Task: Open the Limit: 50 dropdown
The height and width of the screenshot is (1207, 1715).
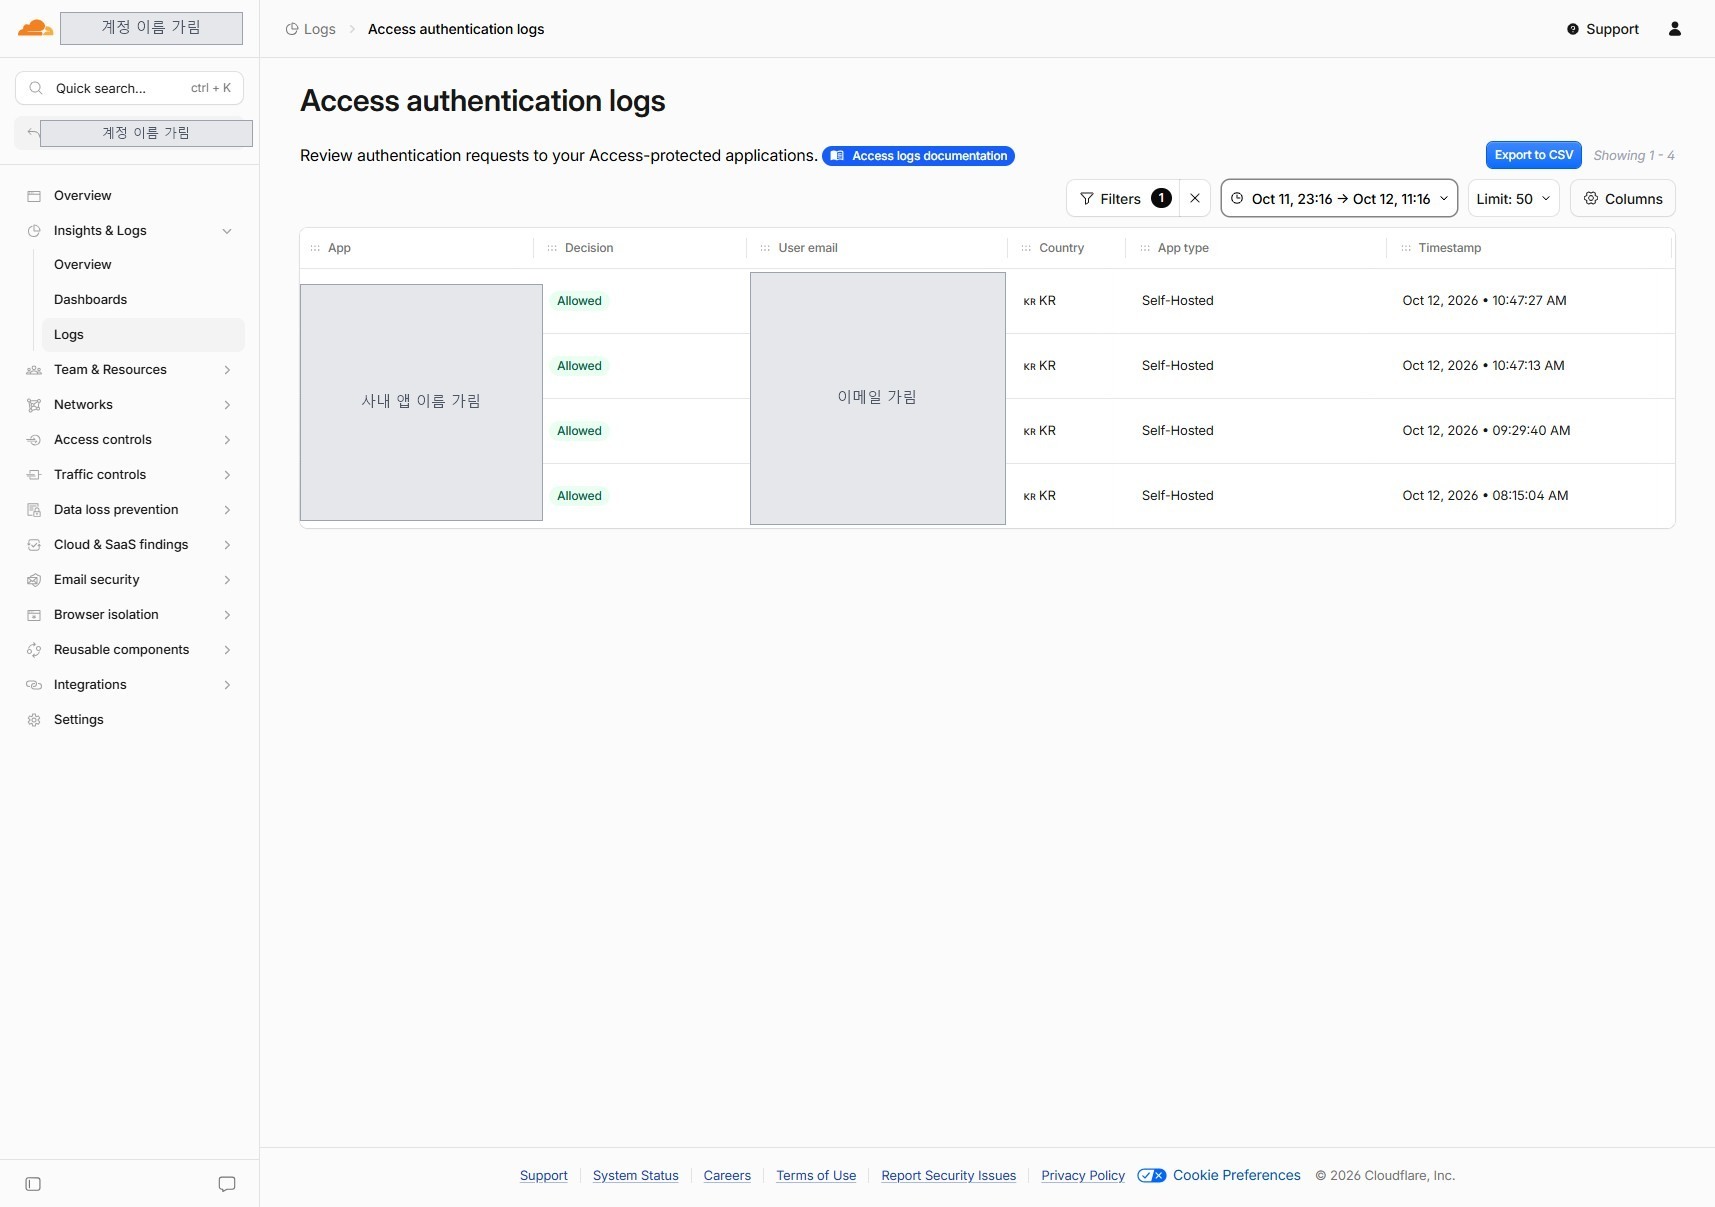Action: 1513,198
